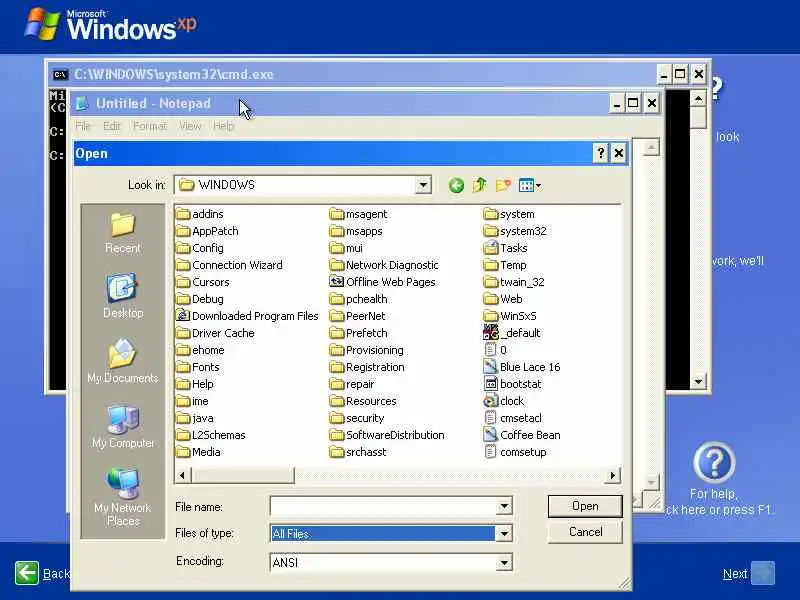The width and height of the screenshot is (800, 600).
Task: Select the Registration folder
Action: (367, 367)
